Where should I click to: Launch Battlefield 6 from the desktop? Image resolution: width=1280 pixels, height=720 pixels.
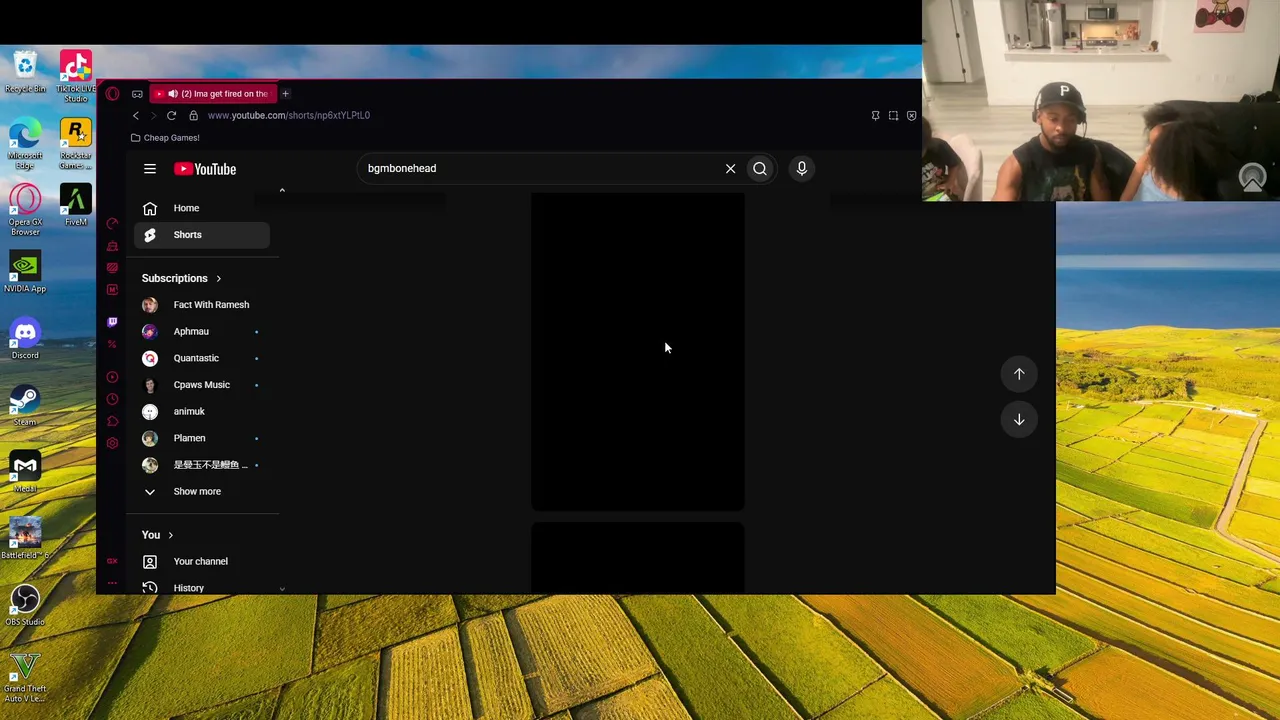[x=25, y=539]
